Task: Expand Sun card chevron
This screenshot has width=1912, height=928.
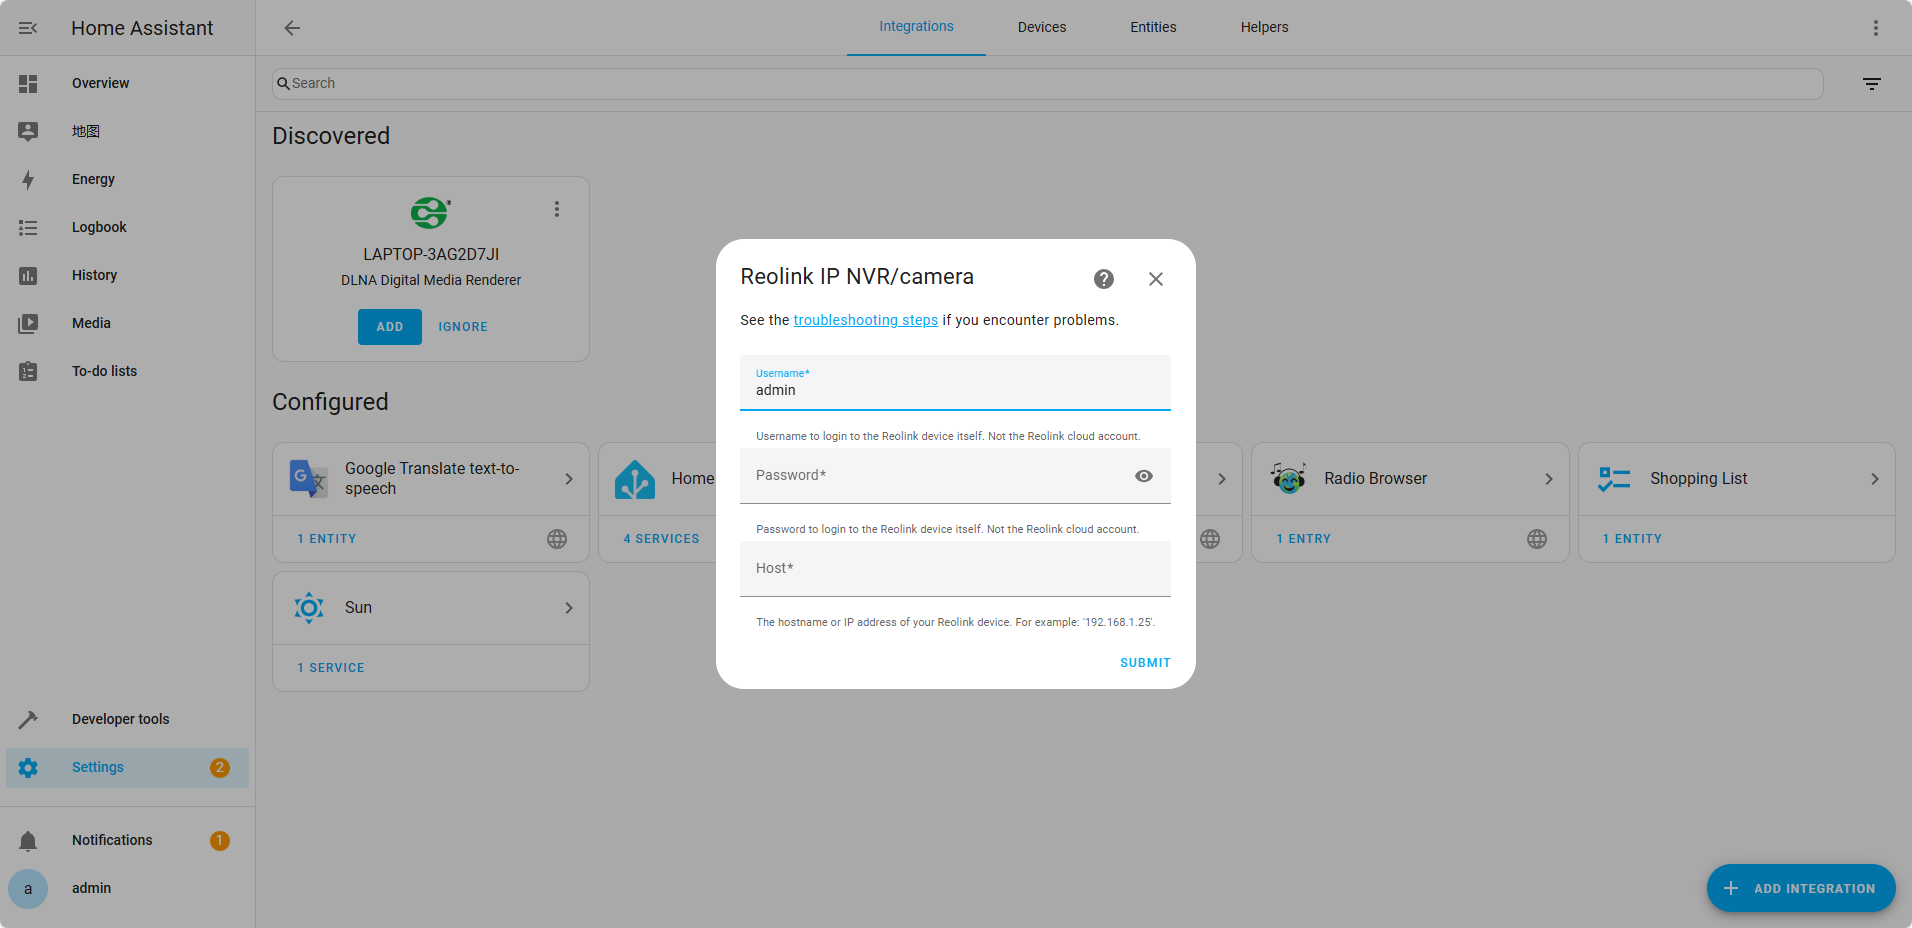Action: (x=569, y=608)
